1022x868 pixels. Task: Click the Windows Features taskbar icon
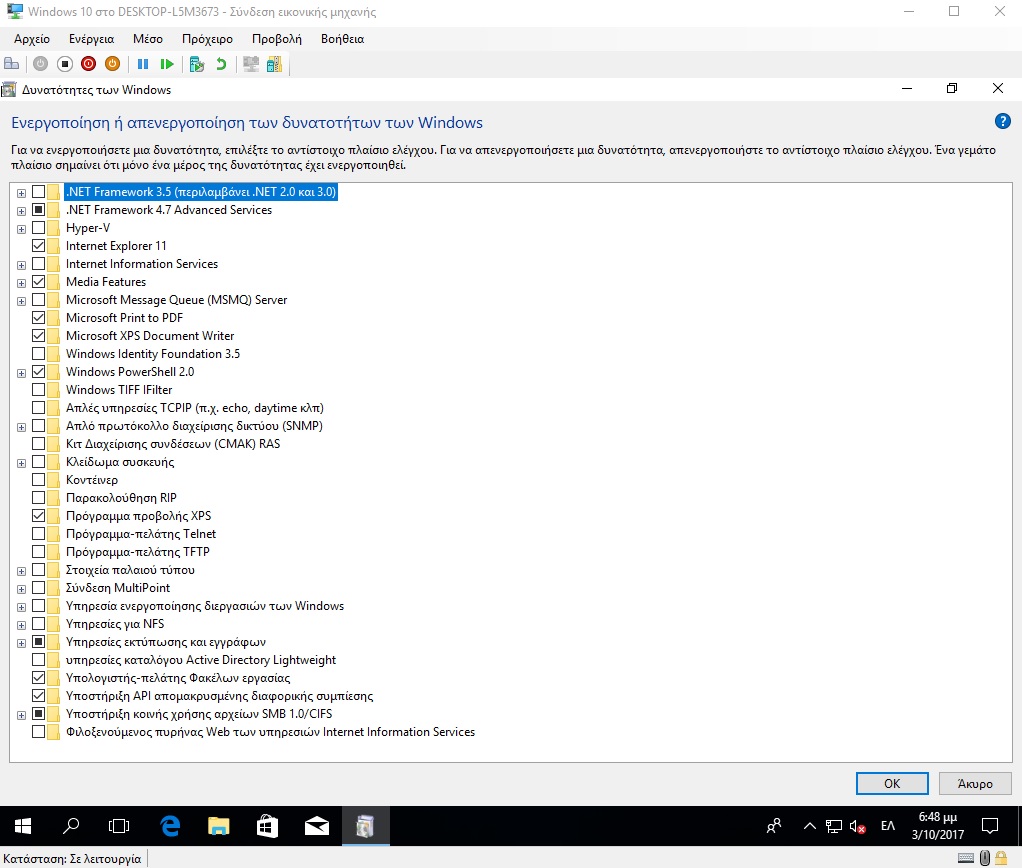[x=365, y=826]
